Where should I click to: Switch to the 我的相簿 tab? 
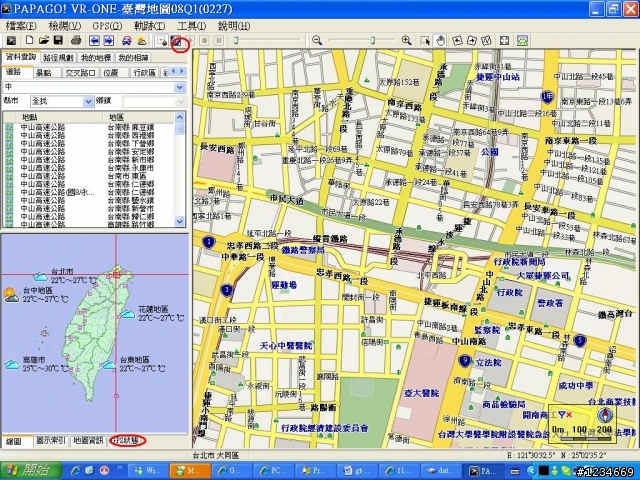pyautogui.click(x=133, y=58)
